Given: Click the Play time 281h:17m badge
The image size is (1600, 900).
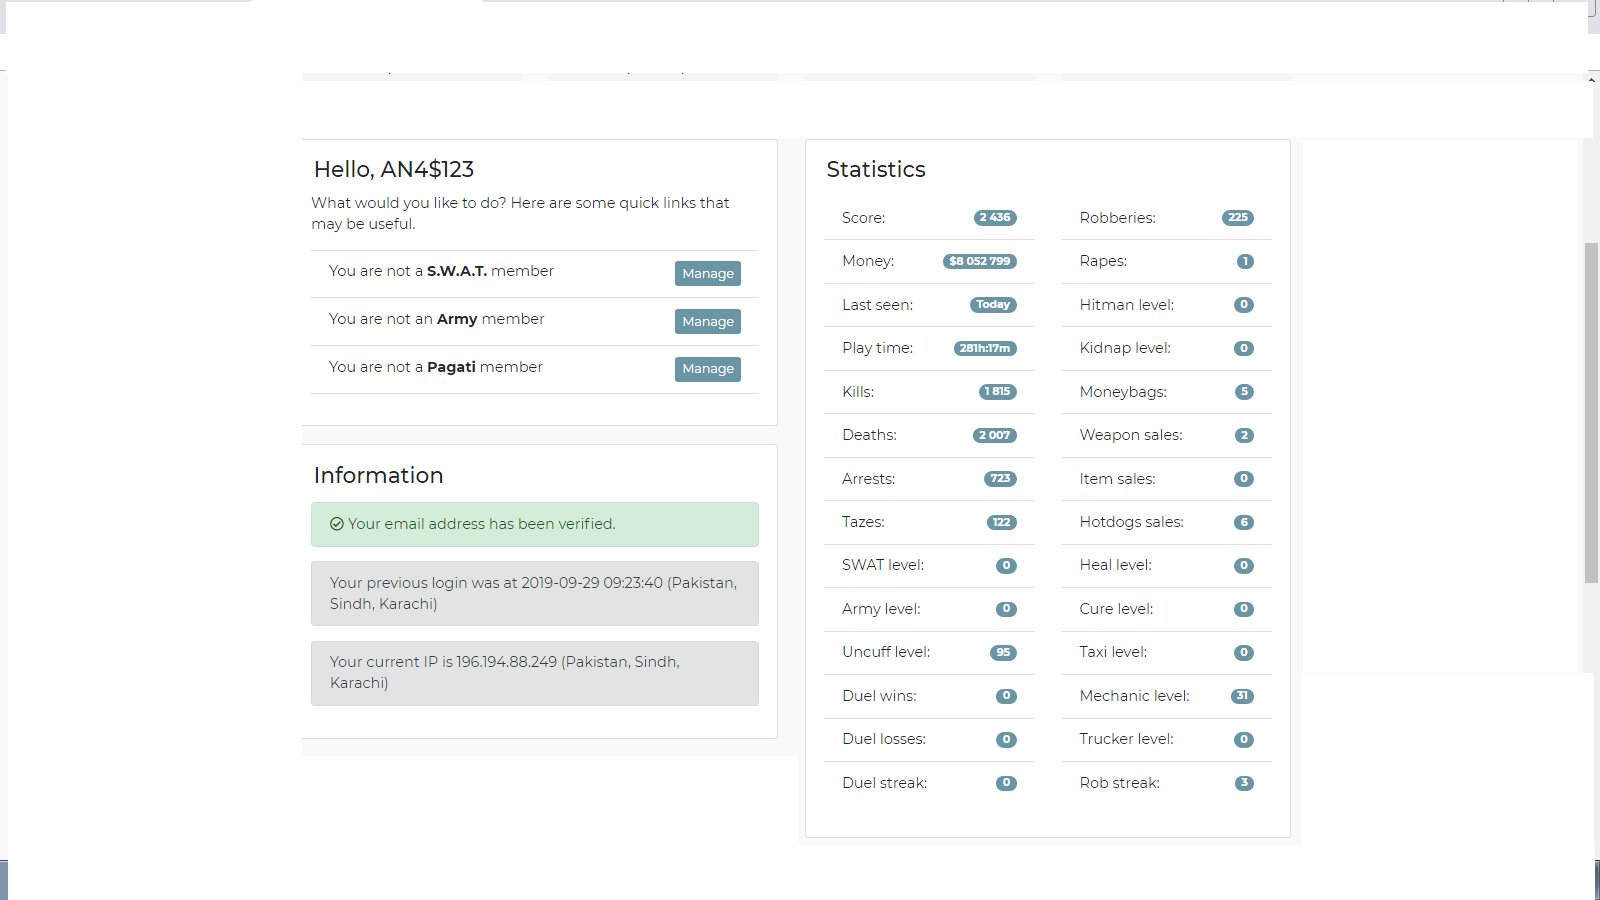Looking at the screenshot, I should tap(985, 348).
